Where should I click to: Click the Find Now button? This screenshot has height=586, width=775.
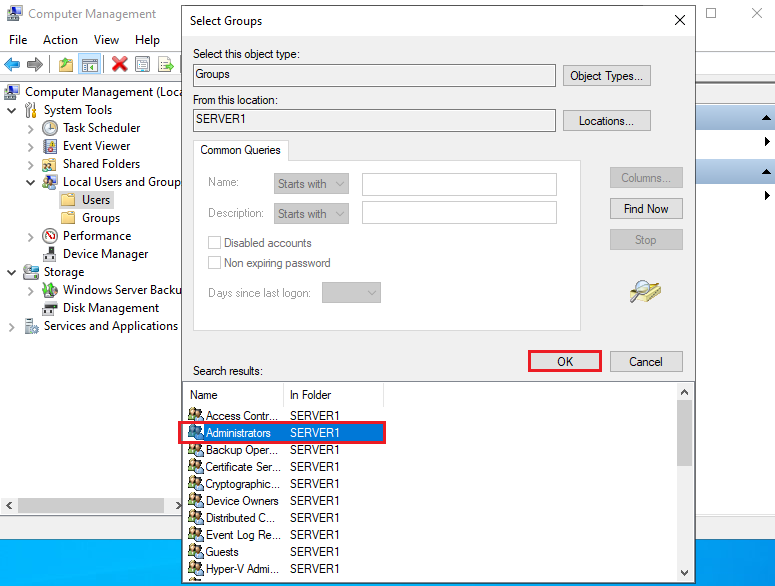(x=646, y=209)
